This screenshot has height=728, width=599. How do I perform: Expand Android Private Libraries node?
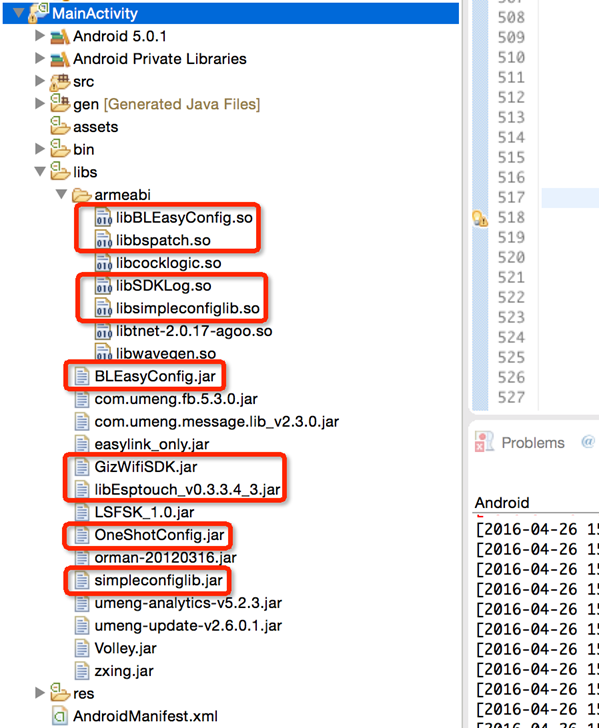[40, 58]
